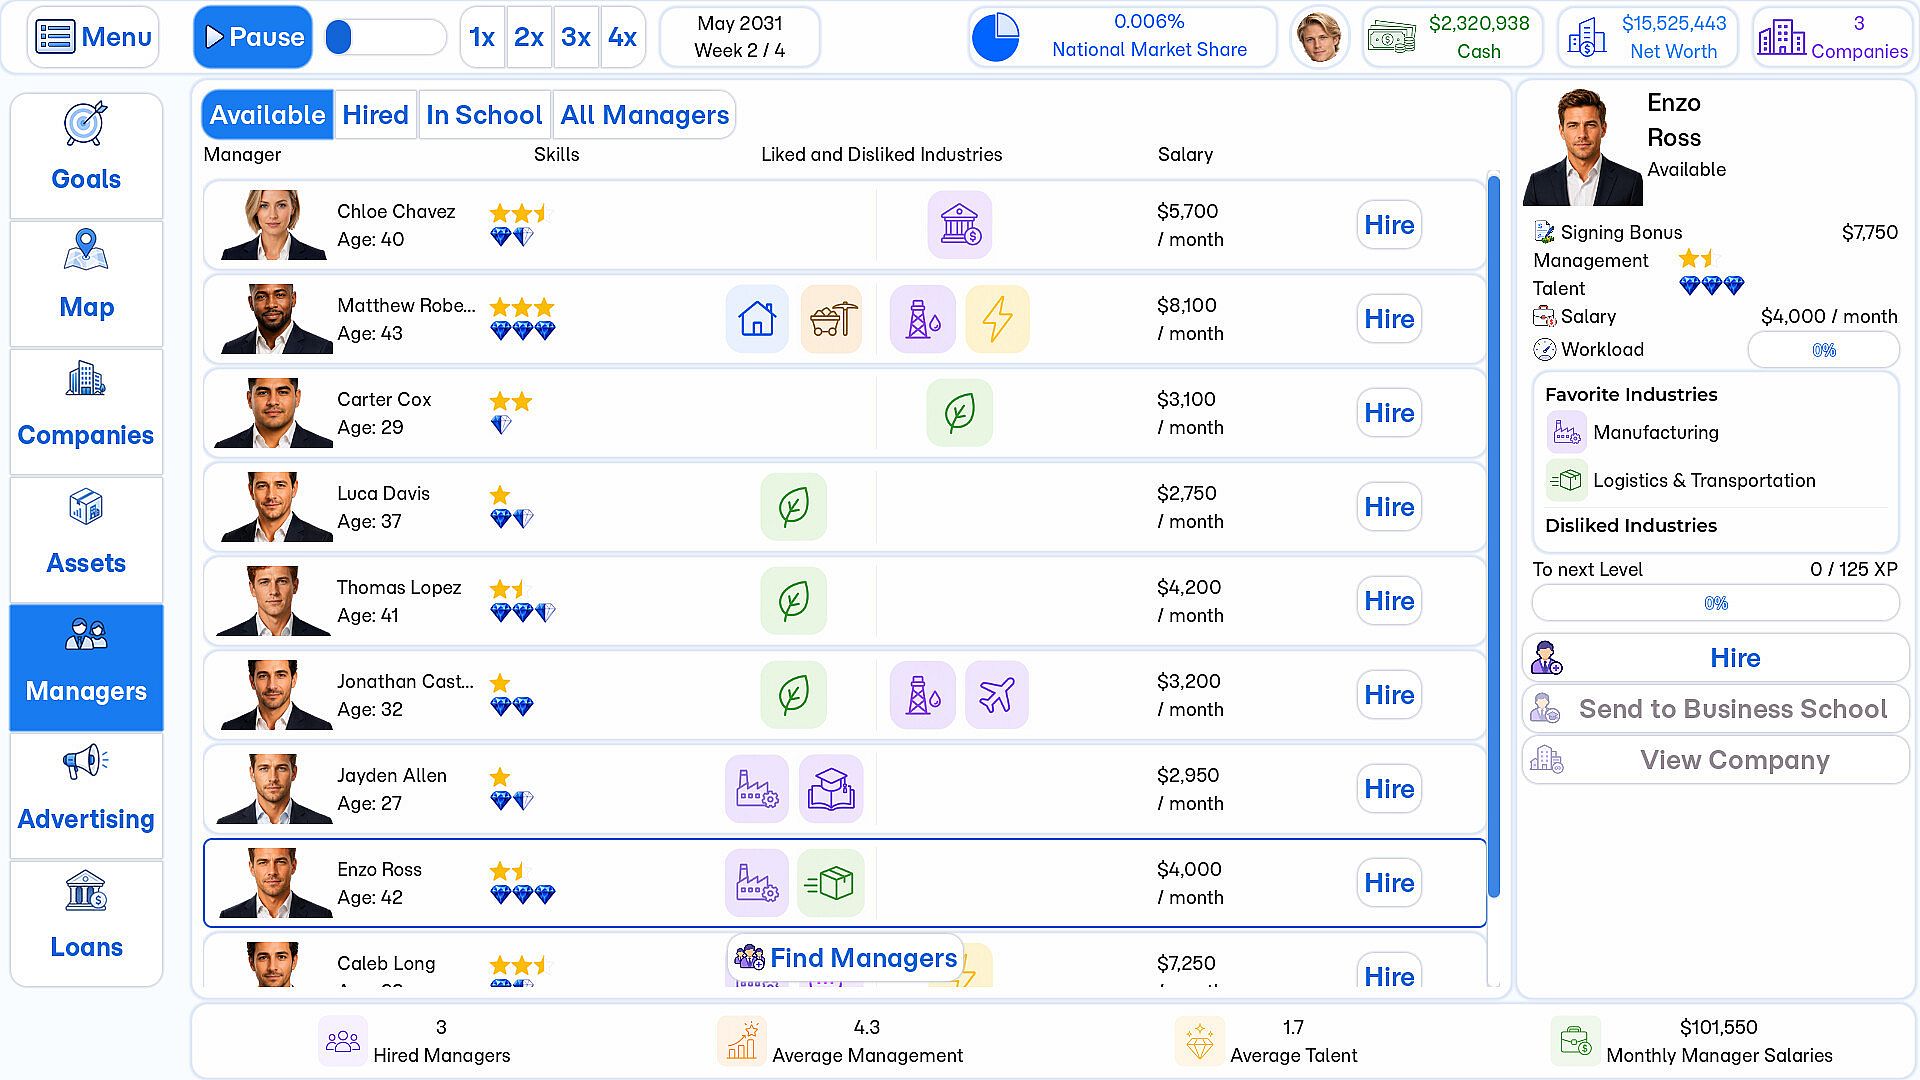Click the manager list vertical scrollbar

(x=1494, y=535)
